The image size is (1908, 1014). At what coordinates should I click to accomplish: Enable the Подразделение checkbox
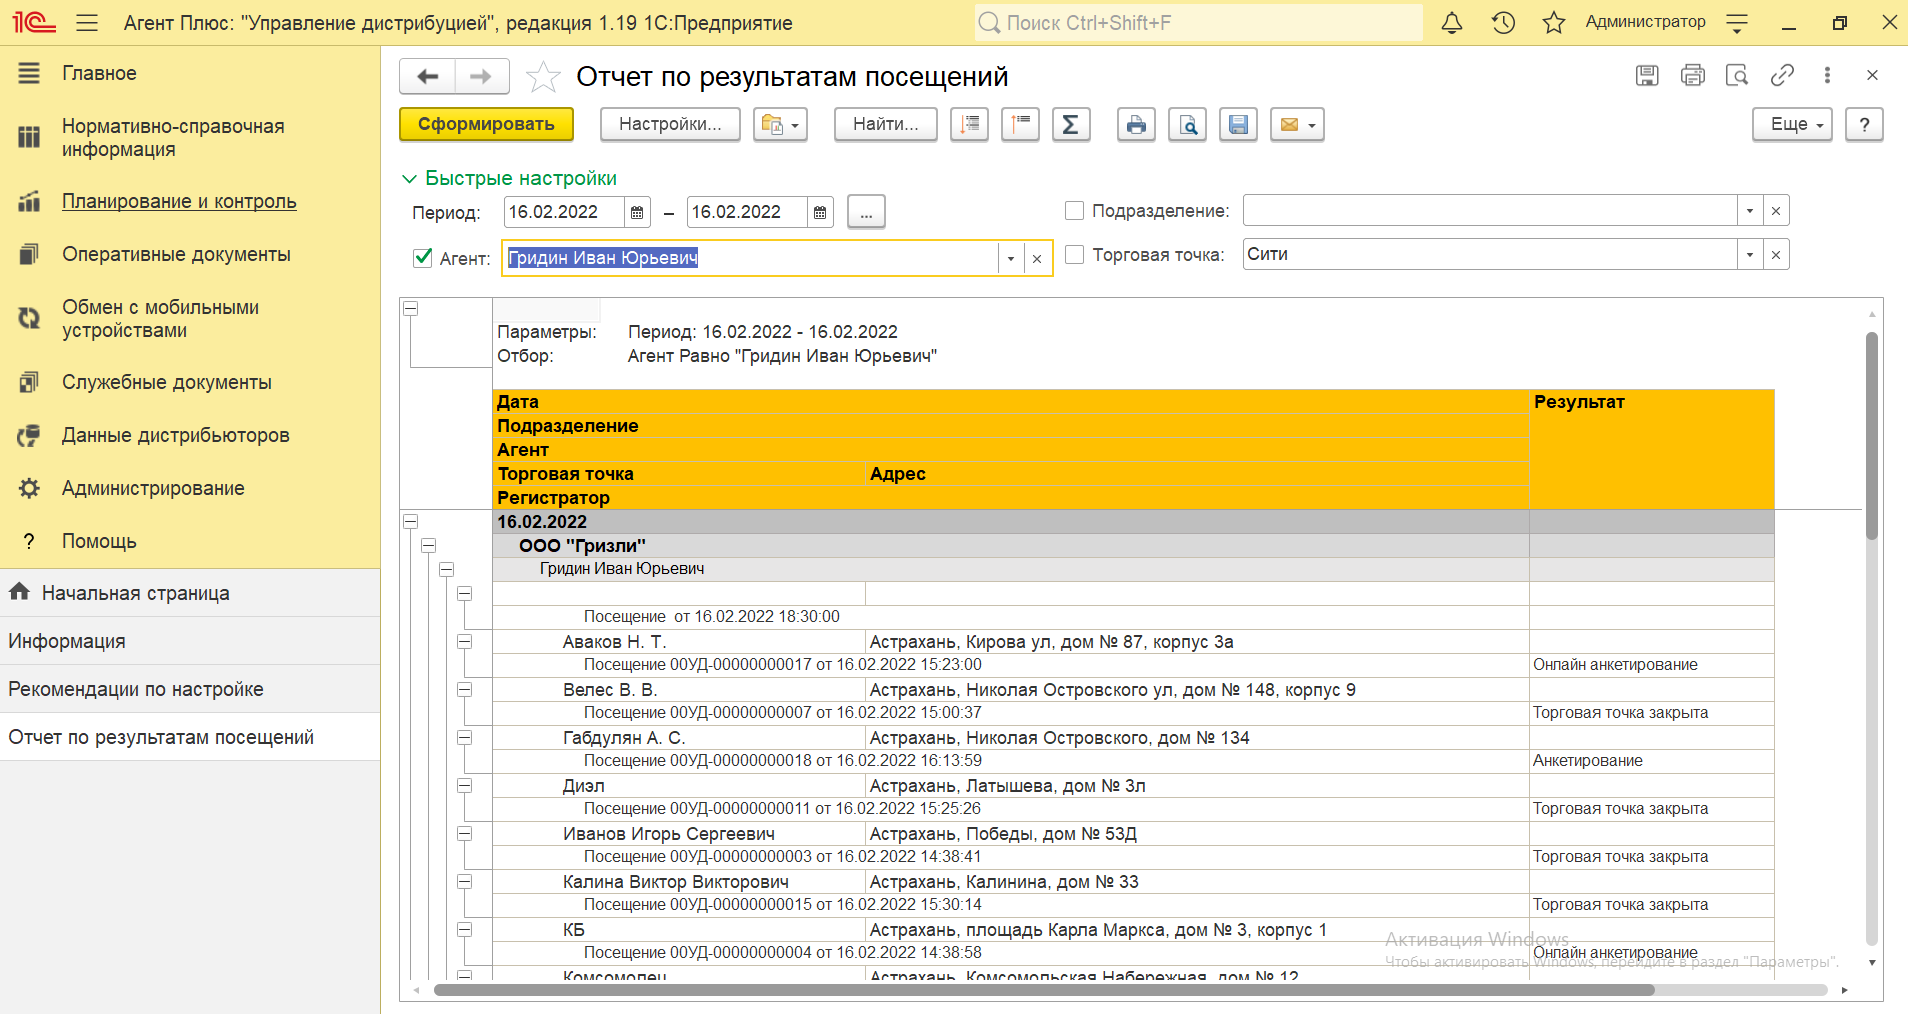coord(1075,211)
